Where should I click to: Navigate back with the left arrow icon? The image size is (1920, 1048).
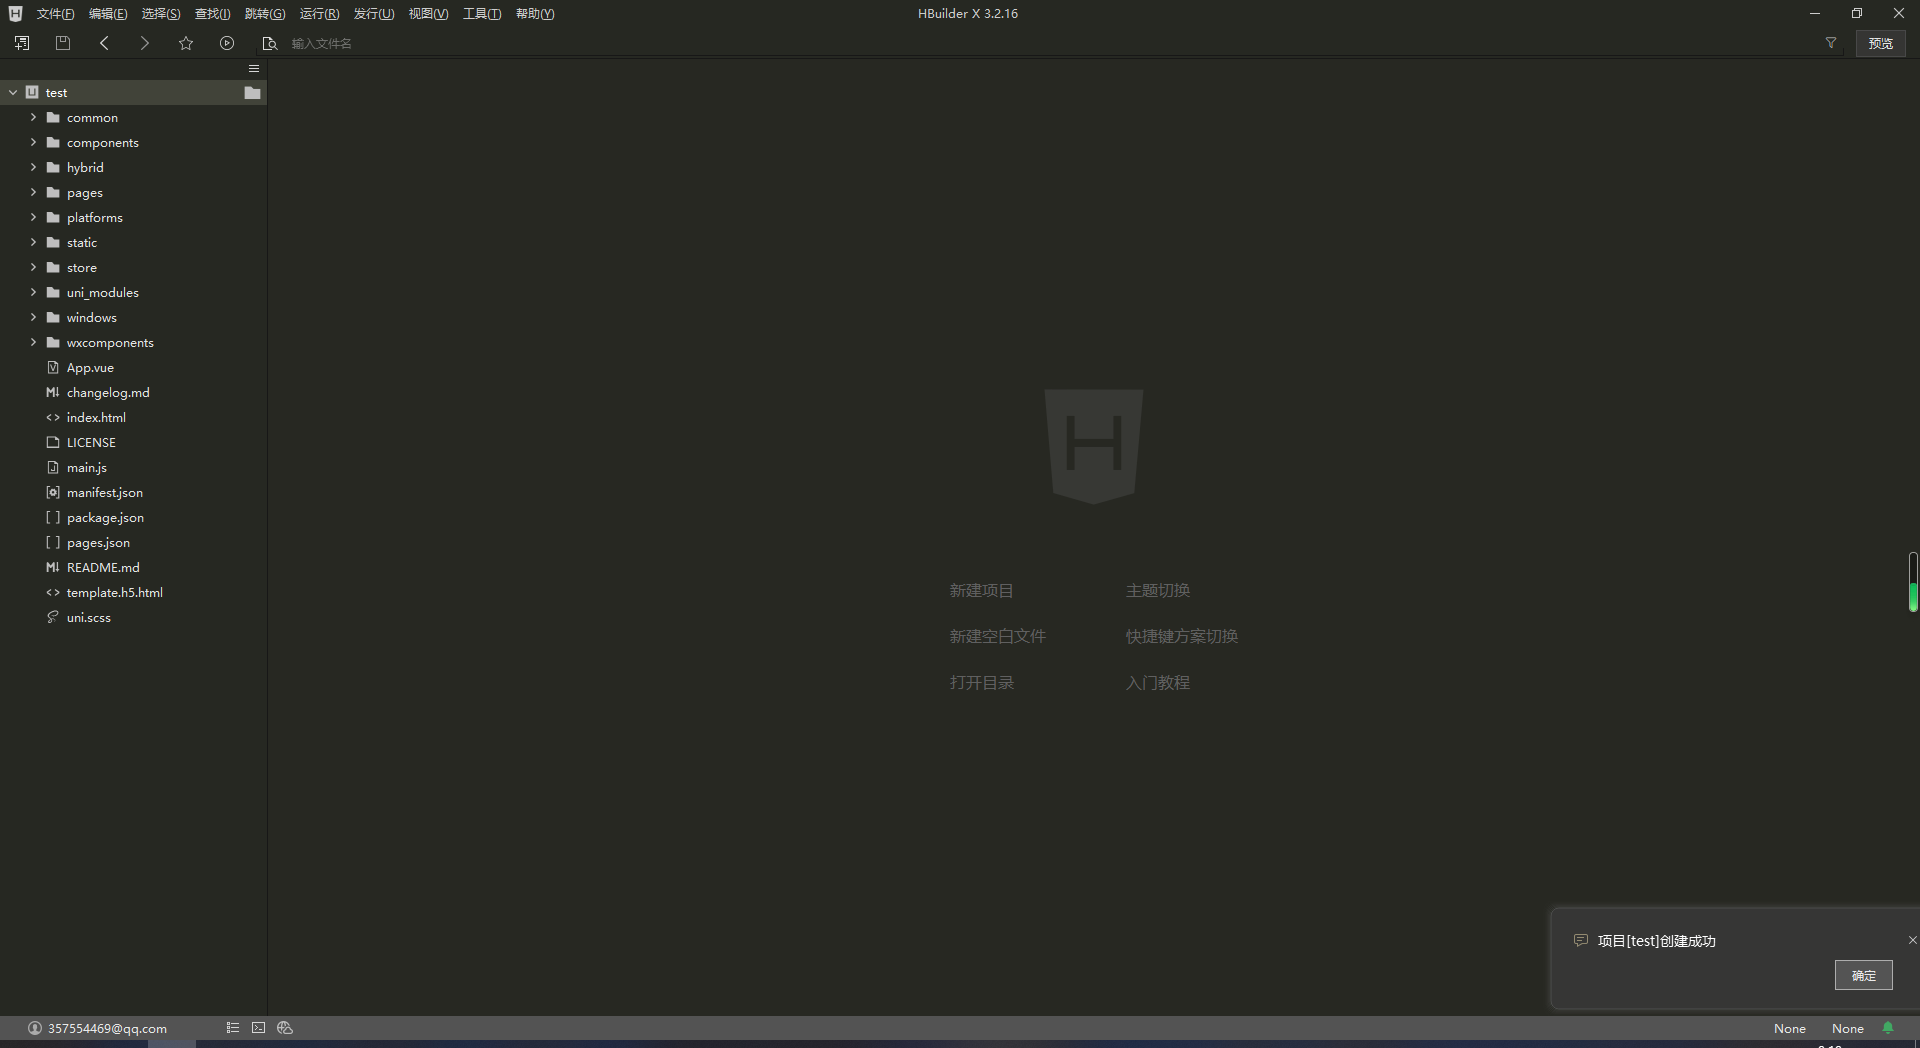click(104, 43)
